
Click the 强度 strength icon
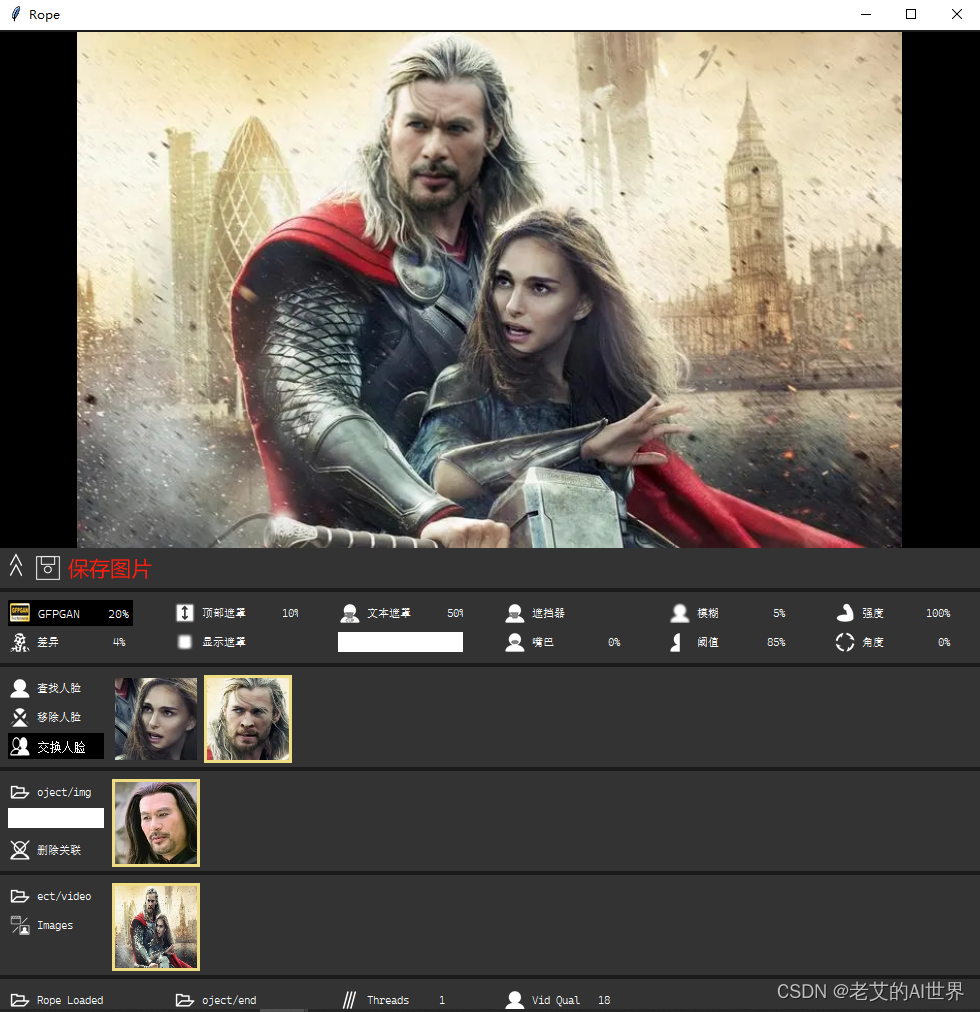[x=844, y=613]
